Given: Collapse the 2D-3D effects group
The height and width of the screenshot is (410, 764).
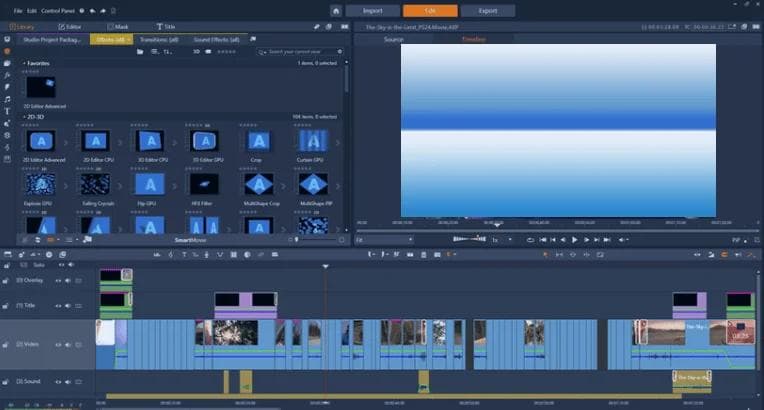Looking at the screenshot, I should coord(24,117).
